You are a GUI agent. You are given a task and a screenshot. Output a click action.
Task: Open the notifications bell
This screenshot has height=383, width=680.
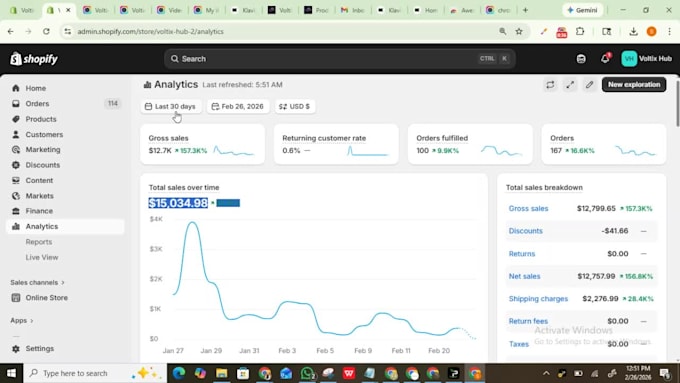605,59
